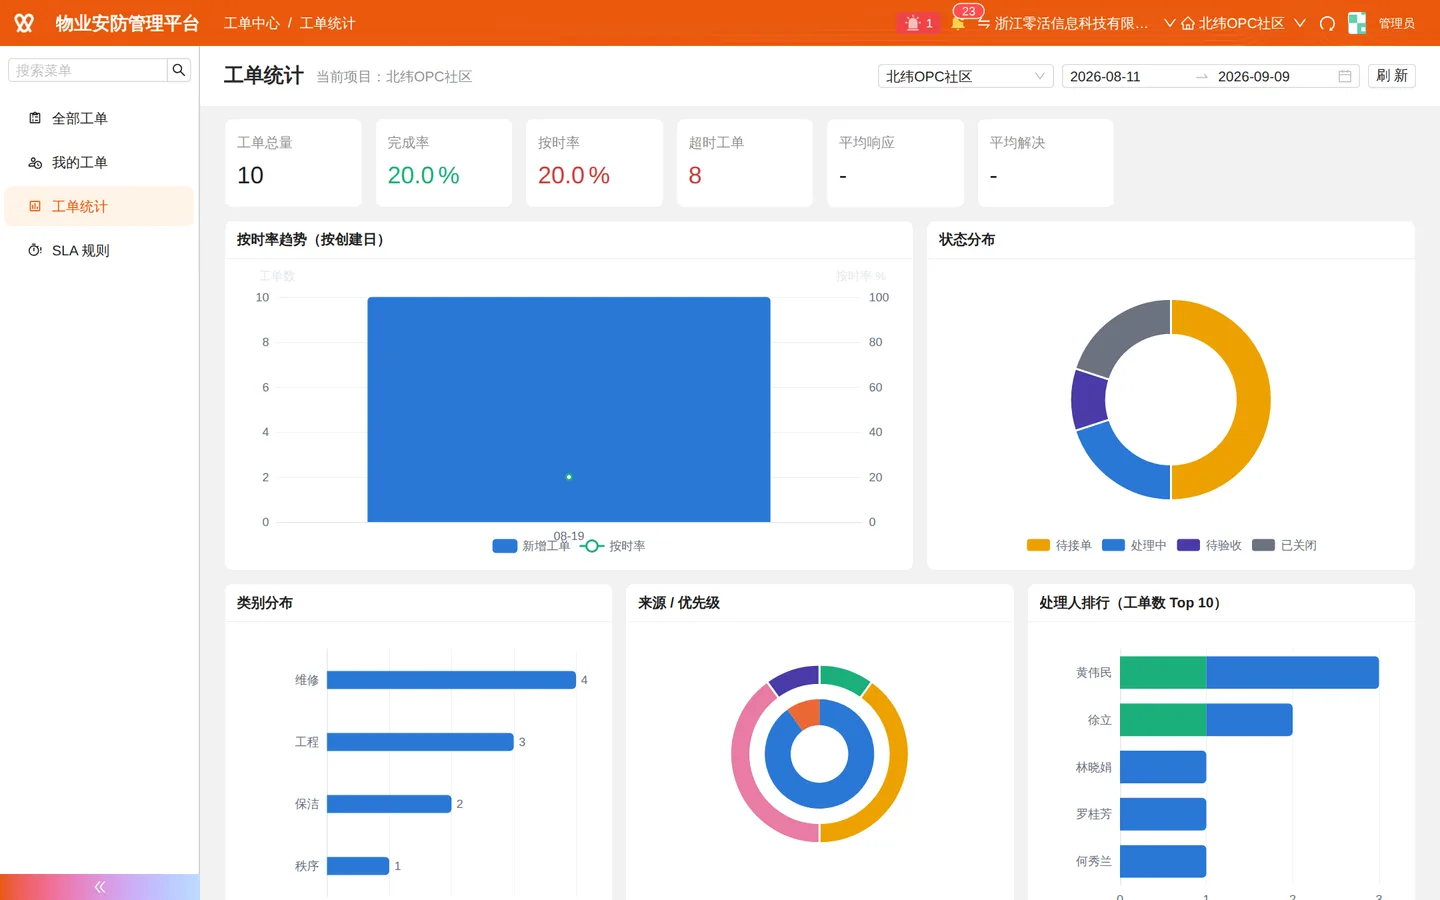
Task: Expand the 浙江零活信息科技 company dropdown
Action: pos(1169,23)
